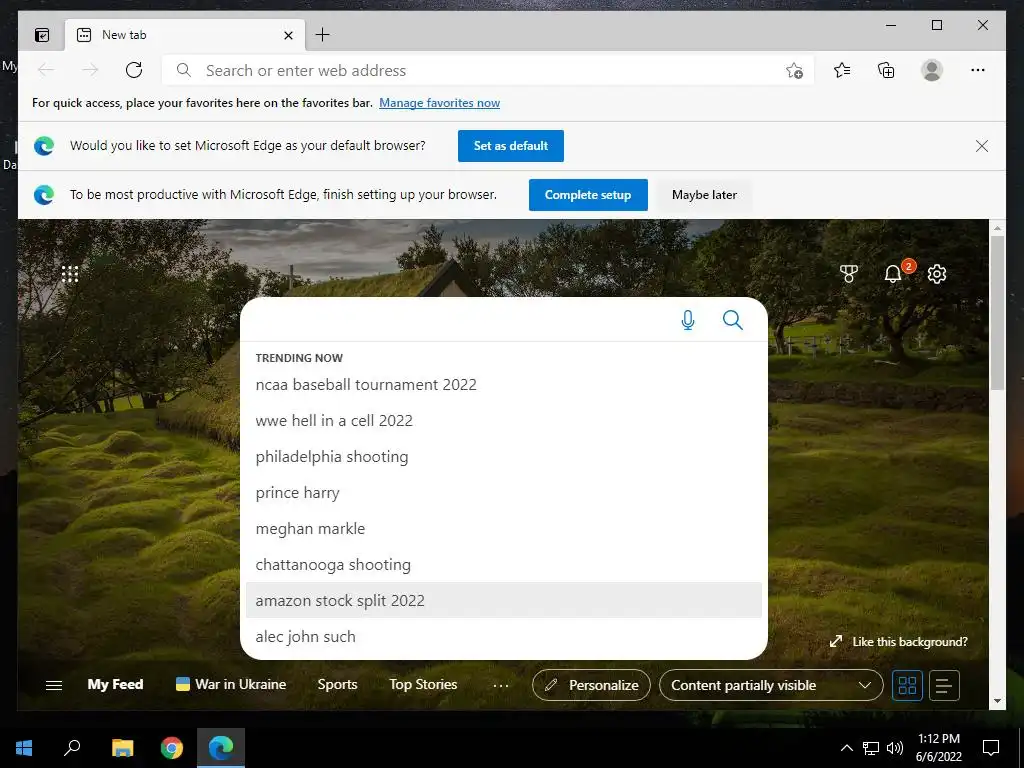Add this page to favorites star icon
Screen dimensions: 1024x768
click(x=794, y=71)
